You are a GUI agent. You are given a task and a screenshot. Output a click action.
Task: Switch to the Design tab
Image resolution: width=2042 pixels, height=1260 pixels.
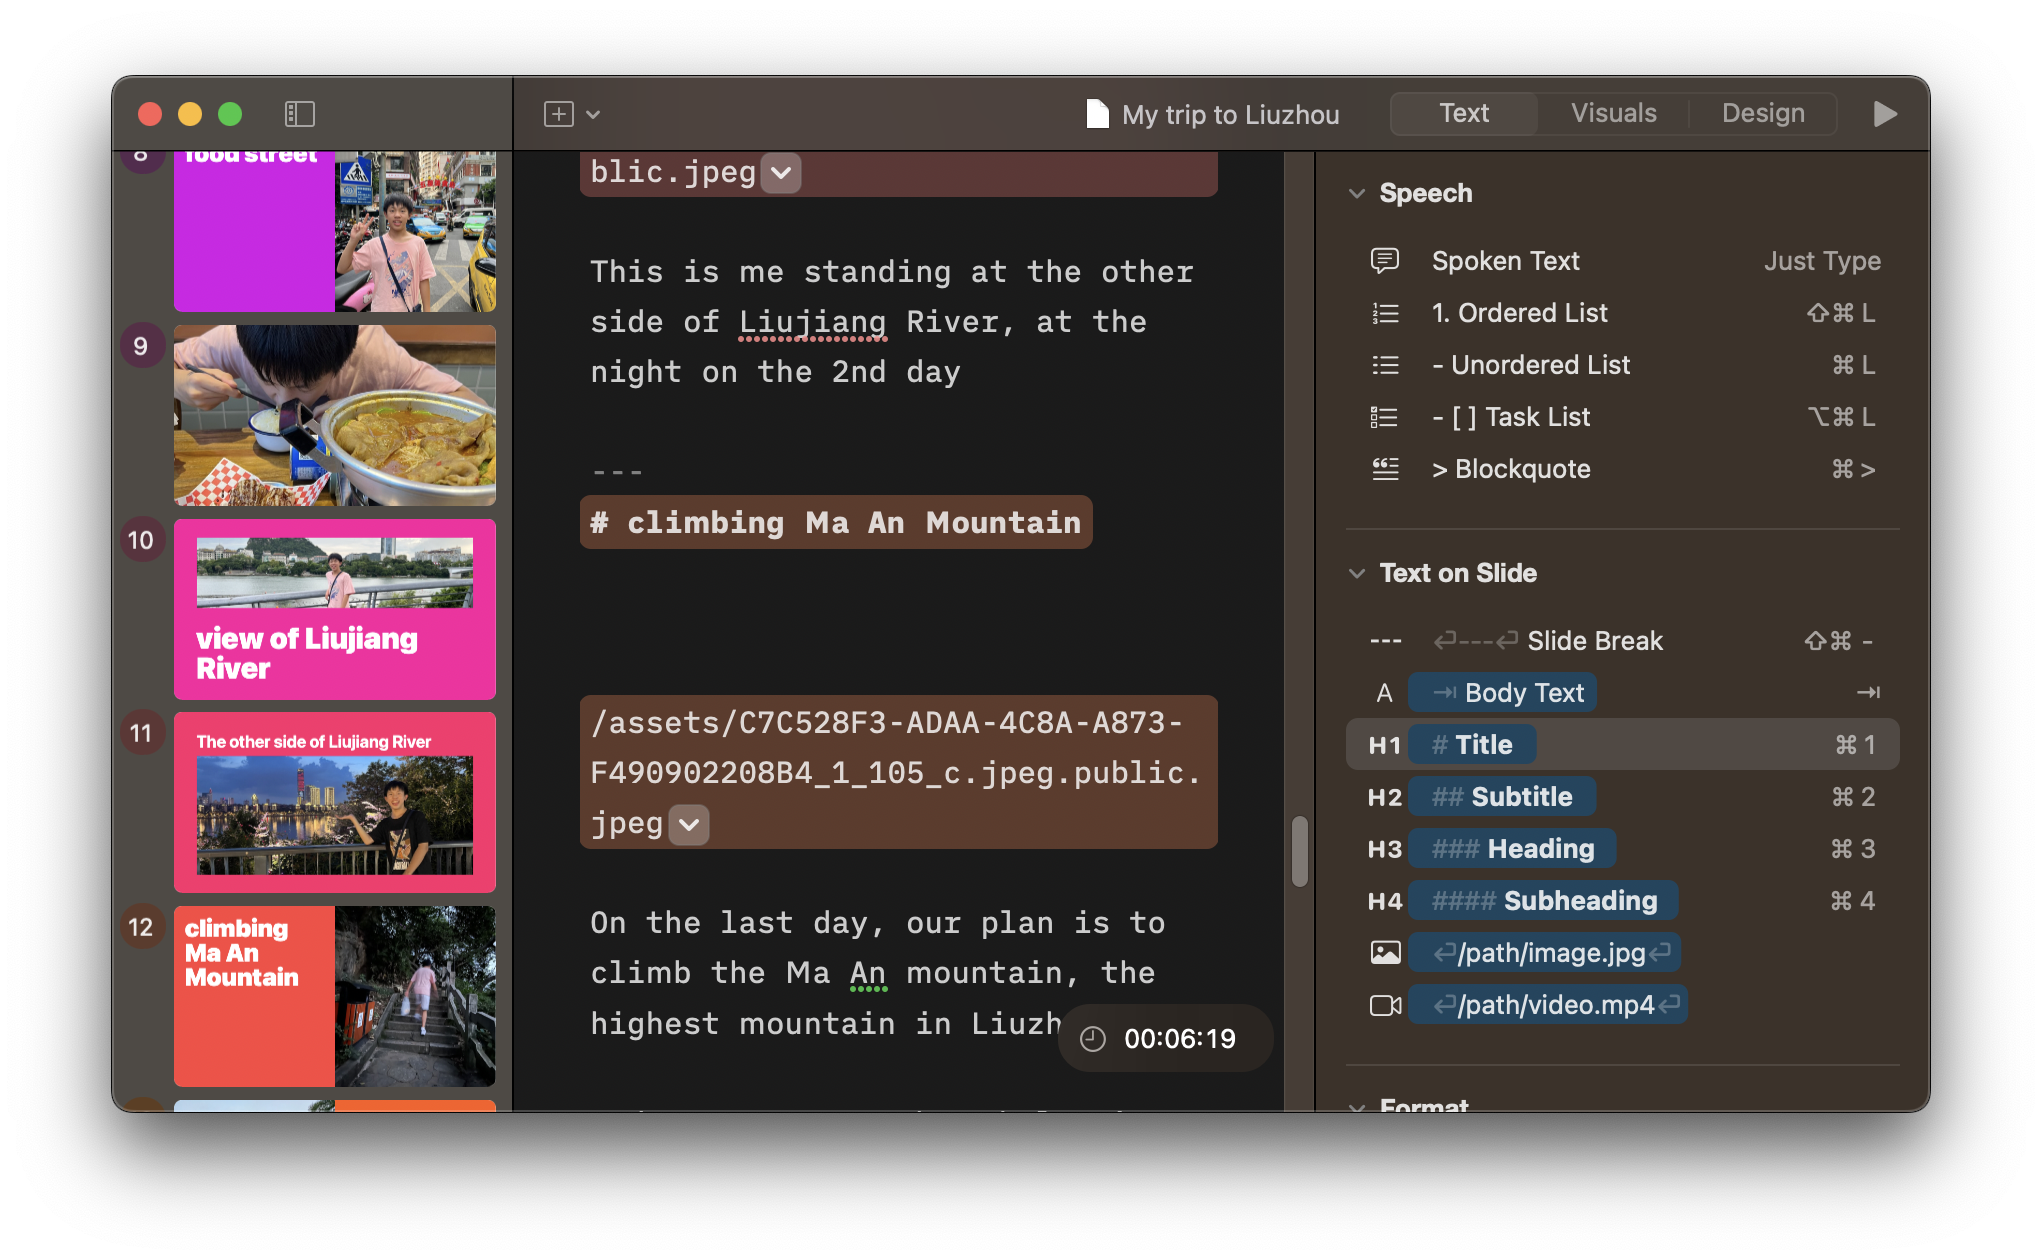pos(1763,113)
